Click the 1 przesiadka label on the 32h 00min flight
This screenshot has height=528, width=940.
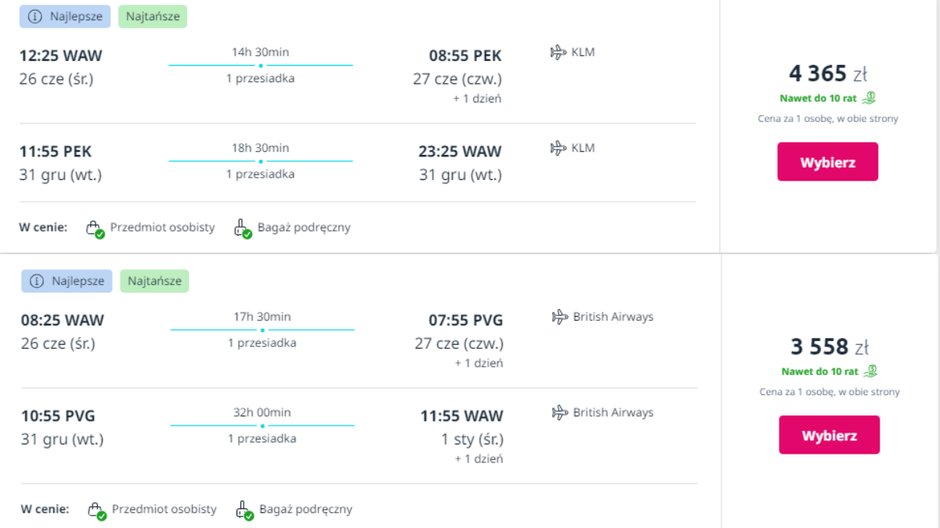coord(262,438)
